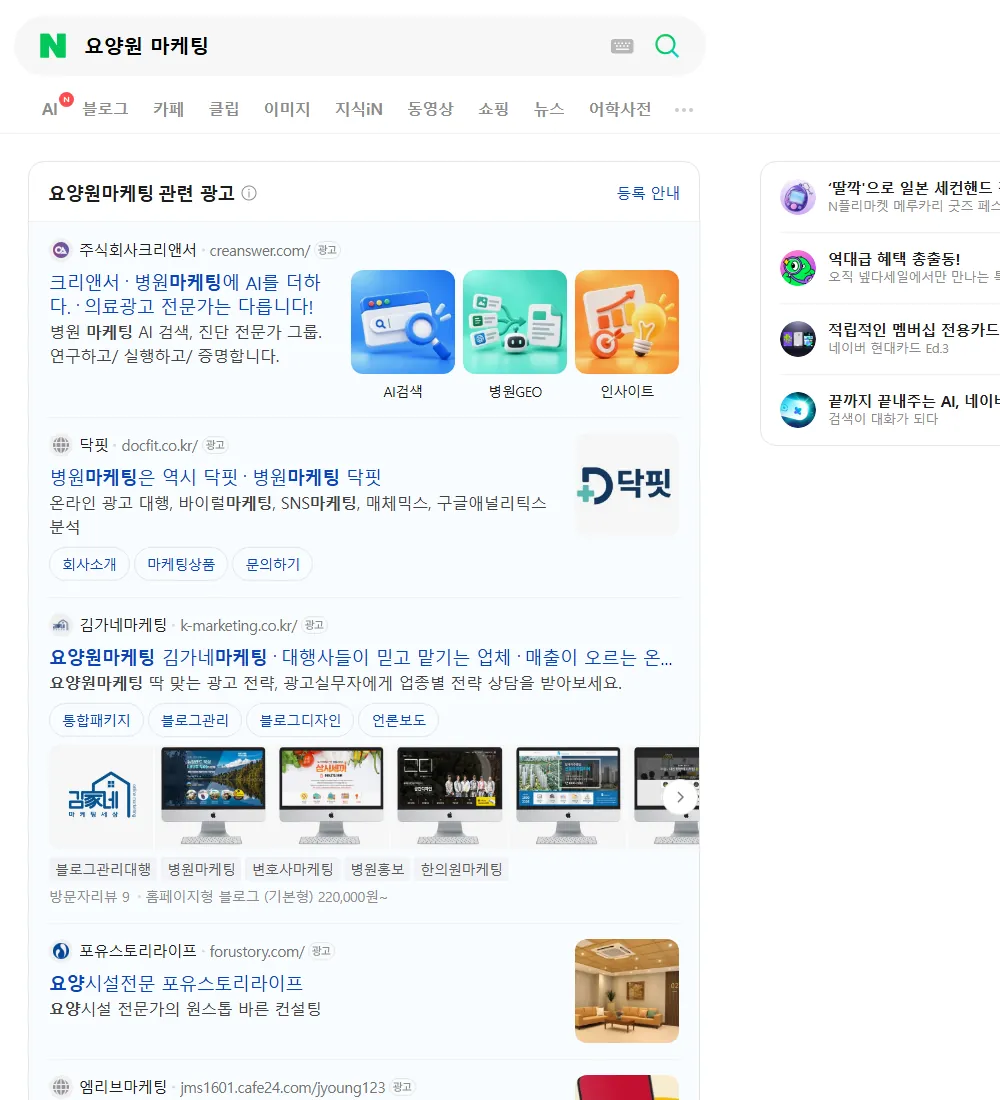The height and width of the screenshot is (1100, 1000).
Task: Switch to the 동영상 tab
Action: 431,109
